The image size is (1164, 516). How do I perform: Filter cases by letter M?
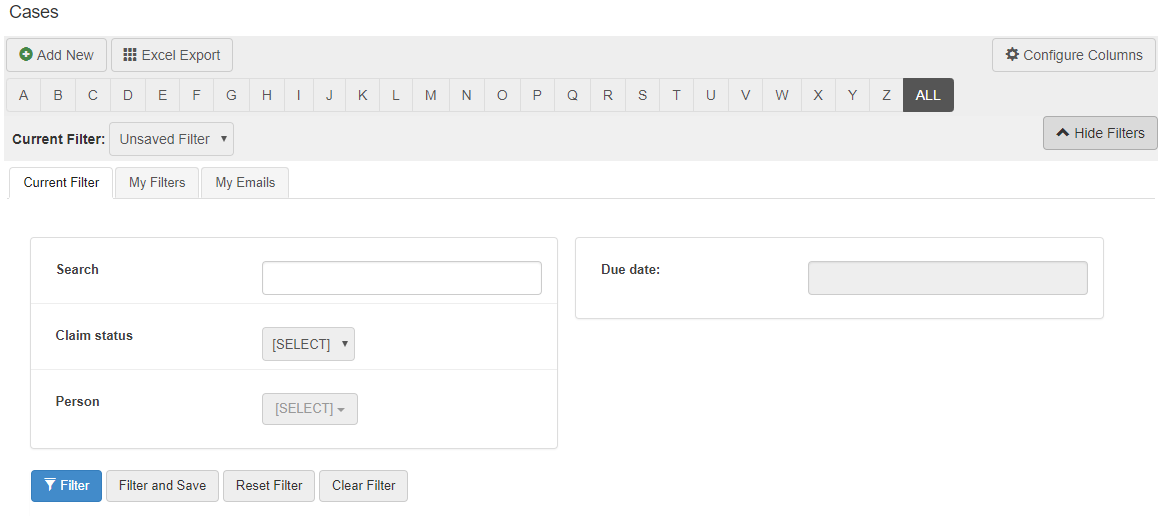tap(430, 95)
